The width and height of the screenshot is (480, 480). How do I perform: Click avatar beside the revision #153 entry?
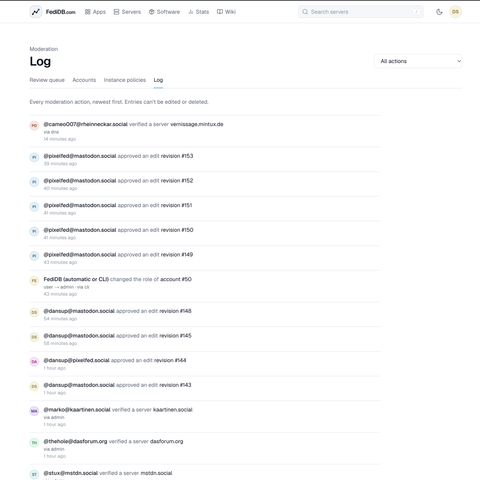(34, 157)
